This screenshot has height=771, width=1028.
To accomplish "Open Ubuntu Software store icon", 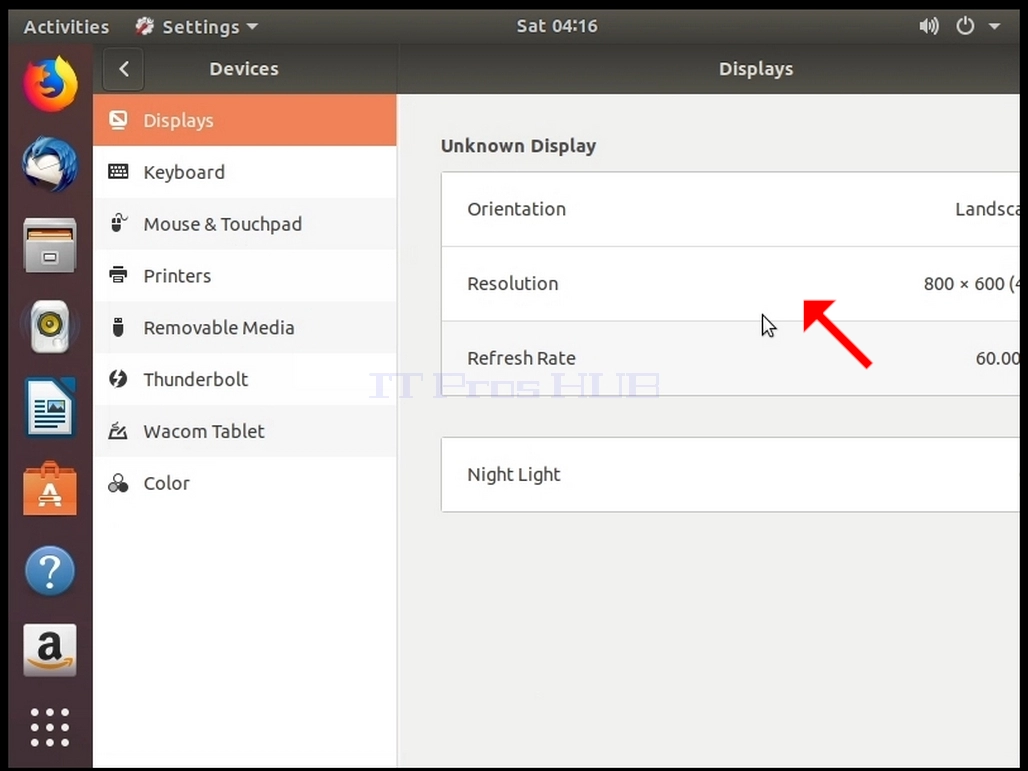I will tap(50, 489).
